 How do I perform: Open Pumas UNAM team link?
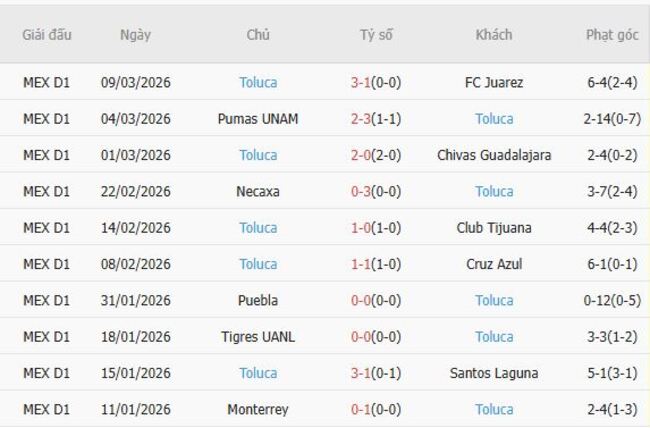[x=258, y=119]
